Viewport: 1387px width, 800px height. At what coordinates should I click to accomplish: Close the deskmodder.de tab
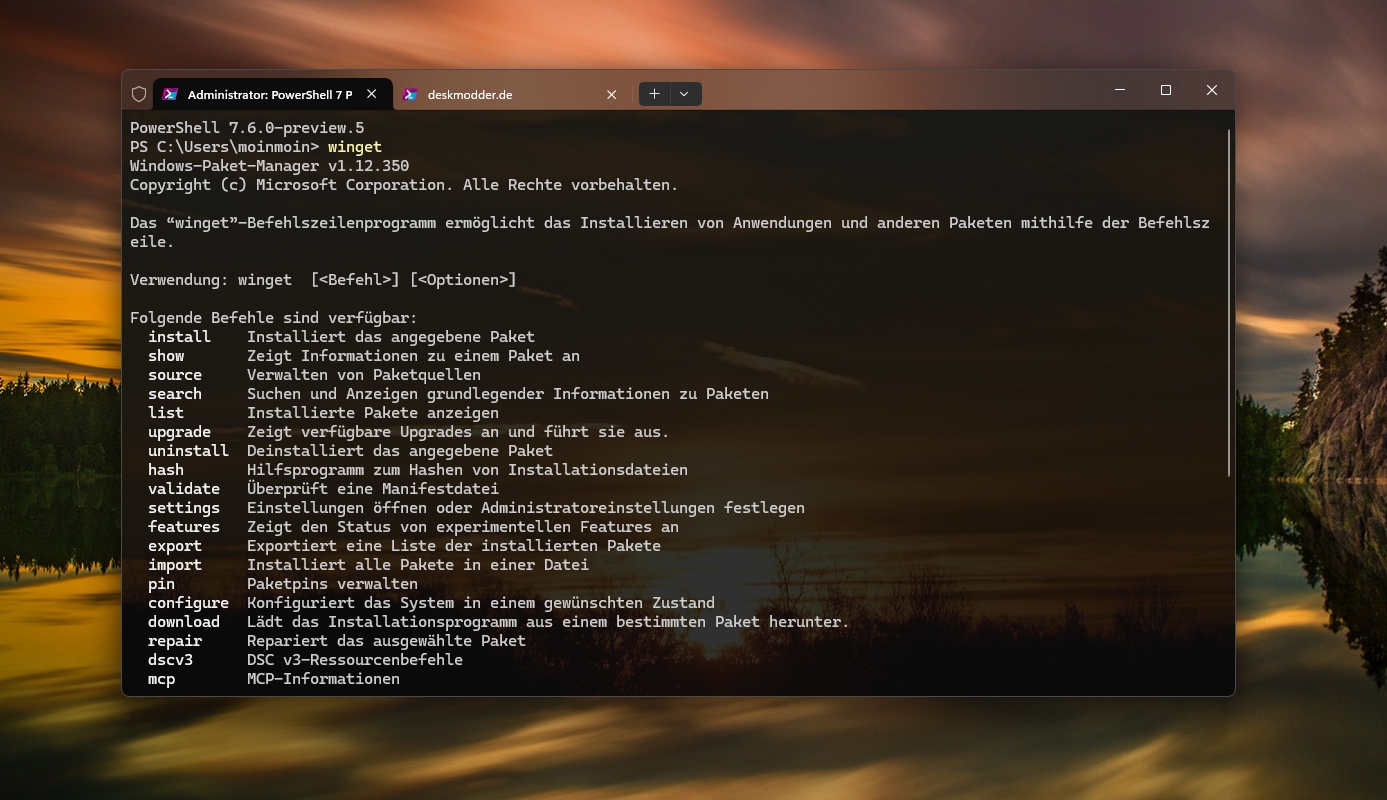click(611, 94)
